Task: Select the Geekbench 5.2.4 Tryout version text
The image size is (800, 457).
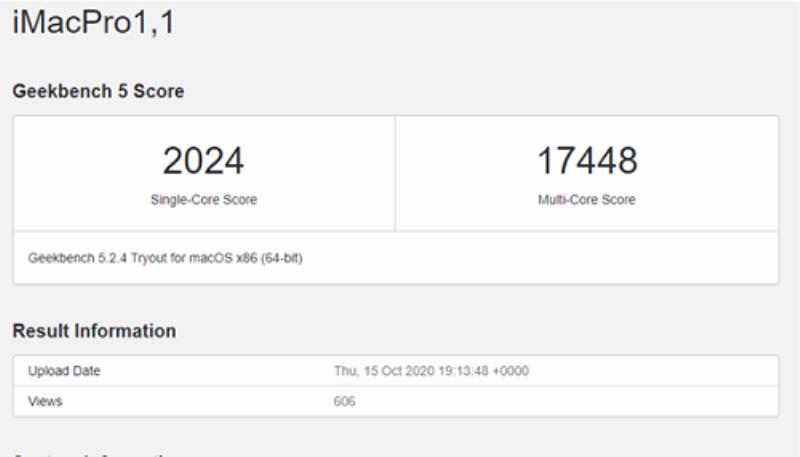Action: click(x=165, y=258)
